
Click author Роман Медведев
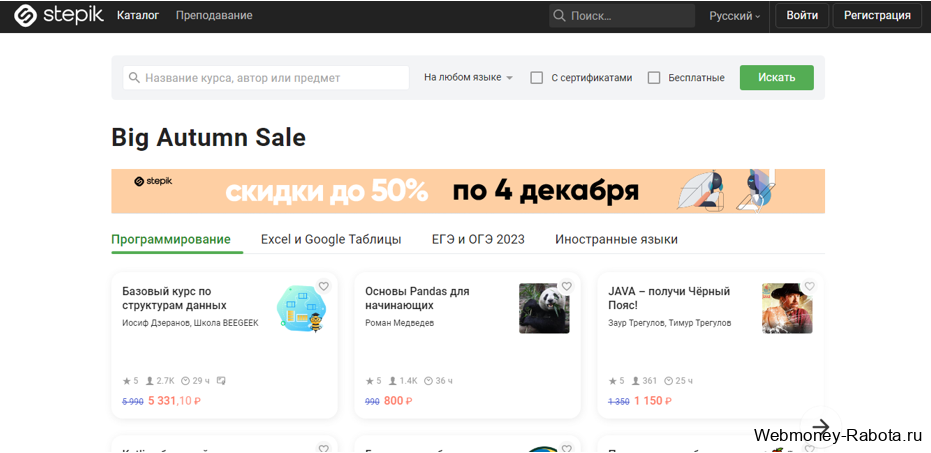point(400,323)
